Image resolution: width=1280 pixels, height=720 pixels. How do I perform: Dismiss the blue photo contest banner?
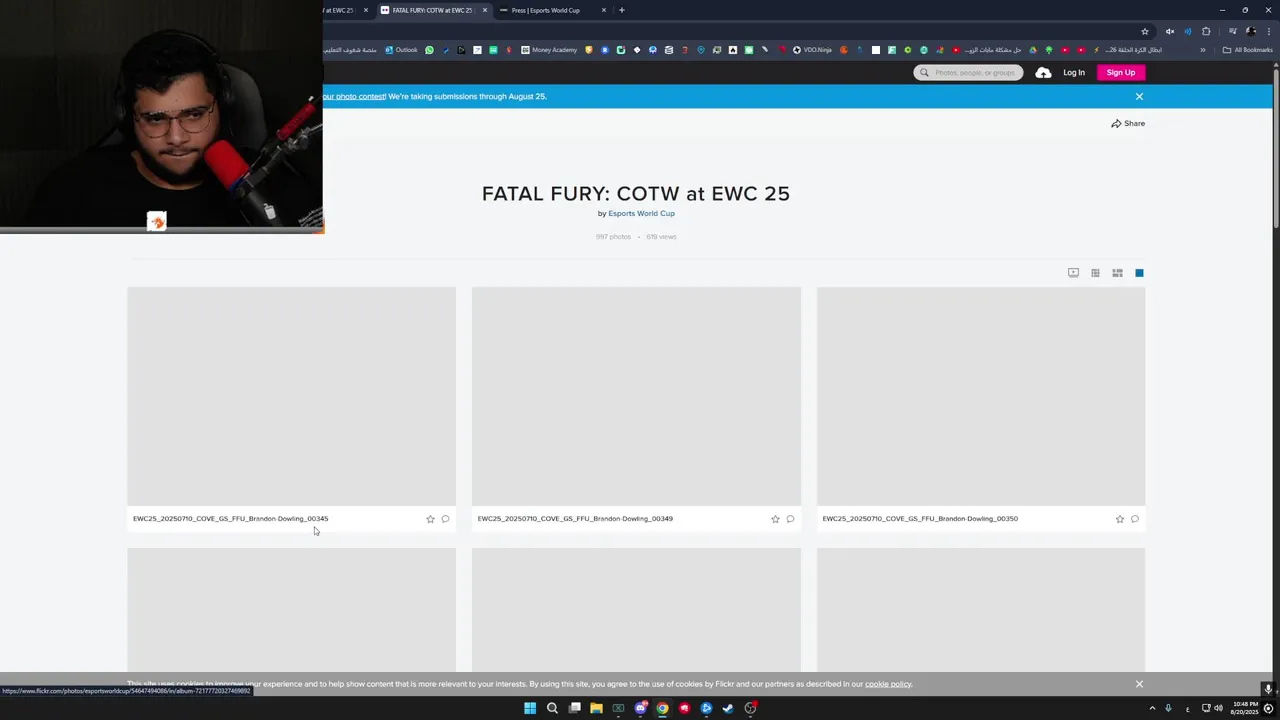pos(1139,97)
